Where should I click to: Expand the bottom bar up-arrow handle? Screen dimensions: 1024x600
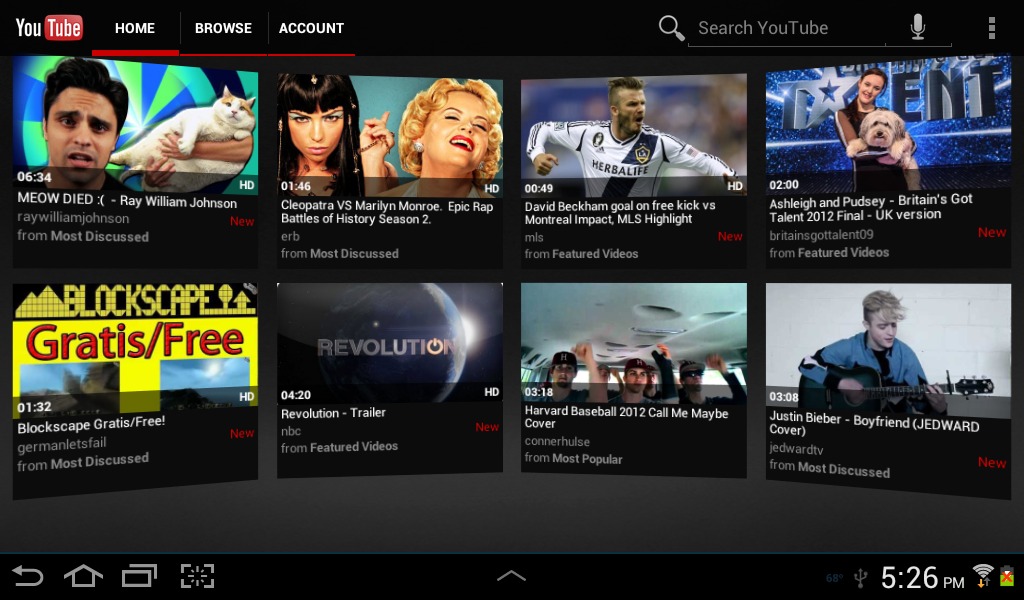[x=511, y=576]
